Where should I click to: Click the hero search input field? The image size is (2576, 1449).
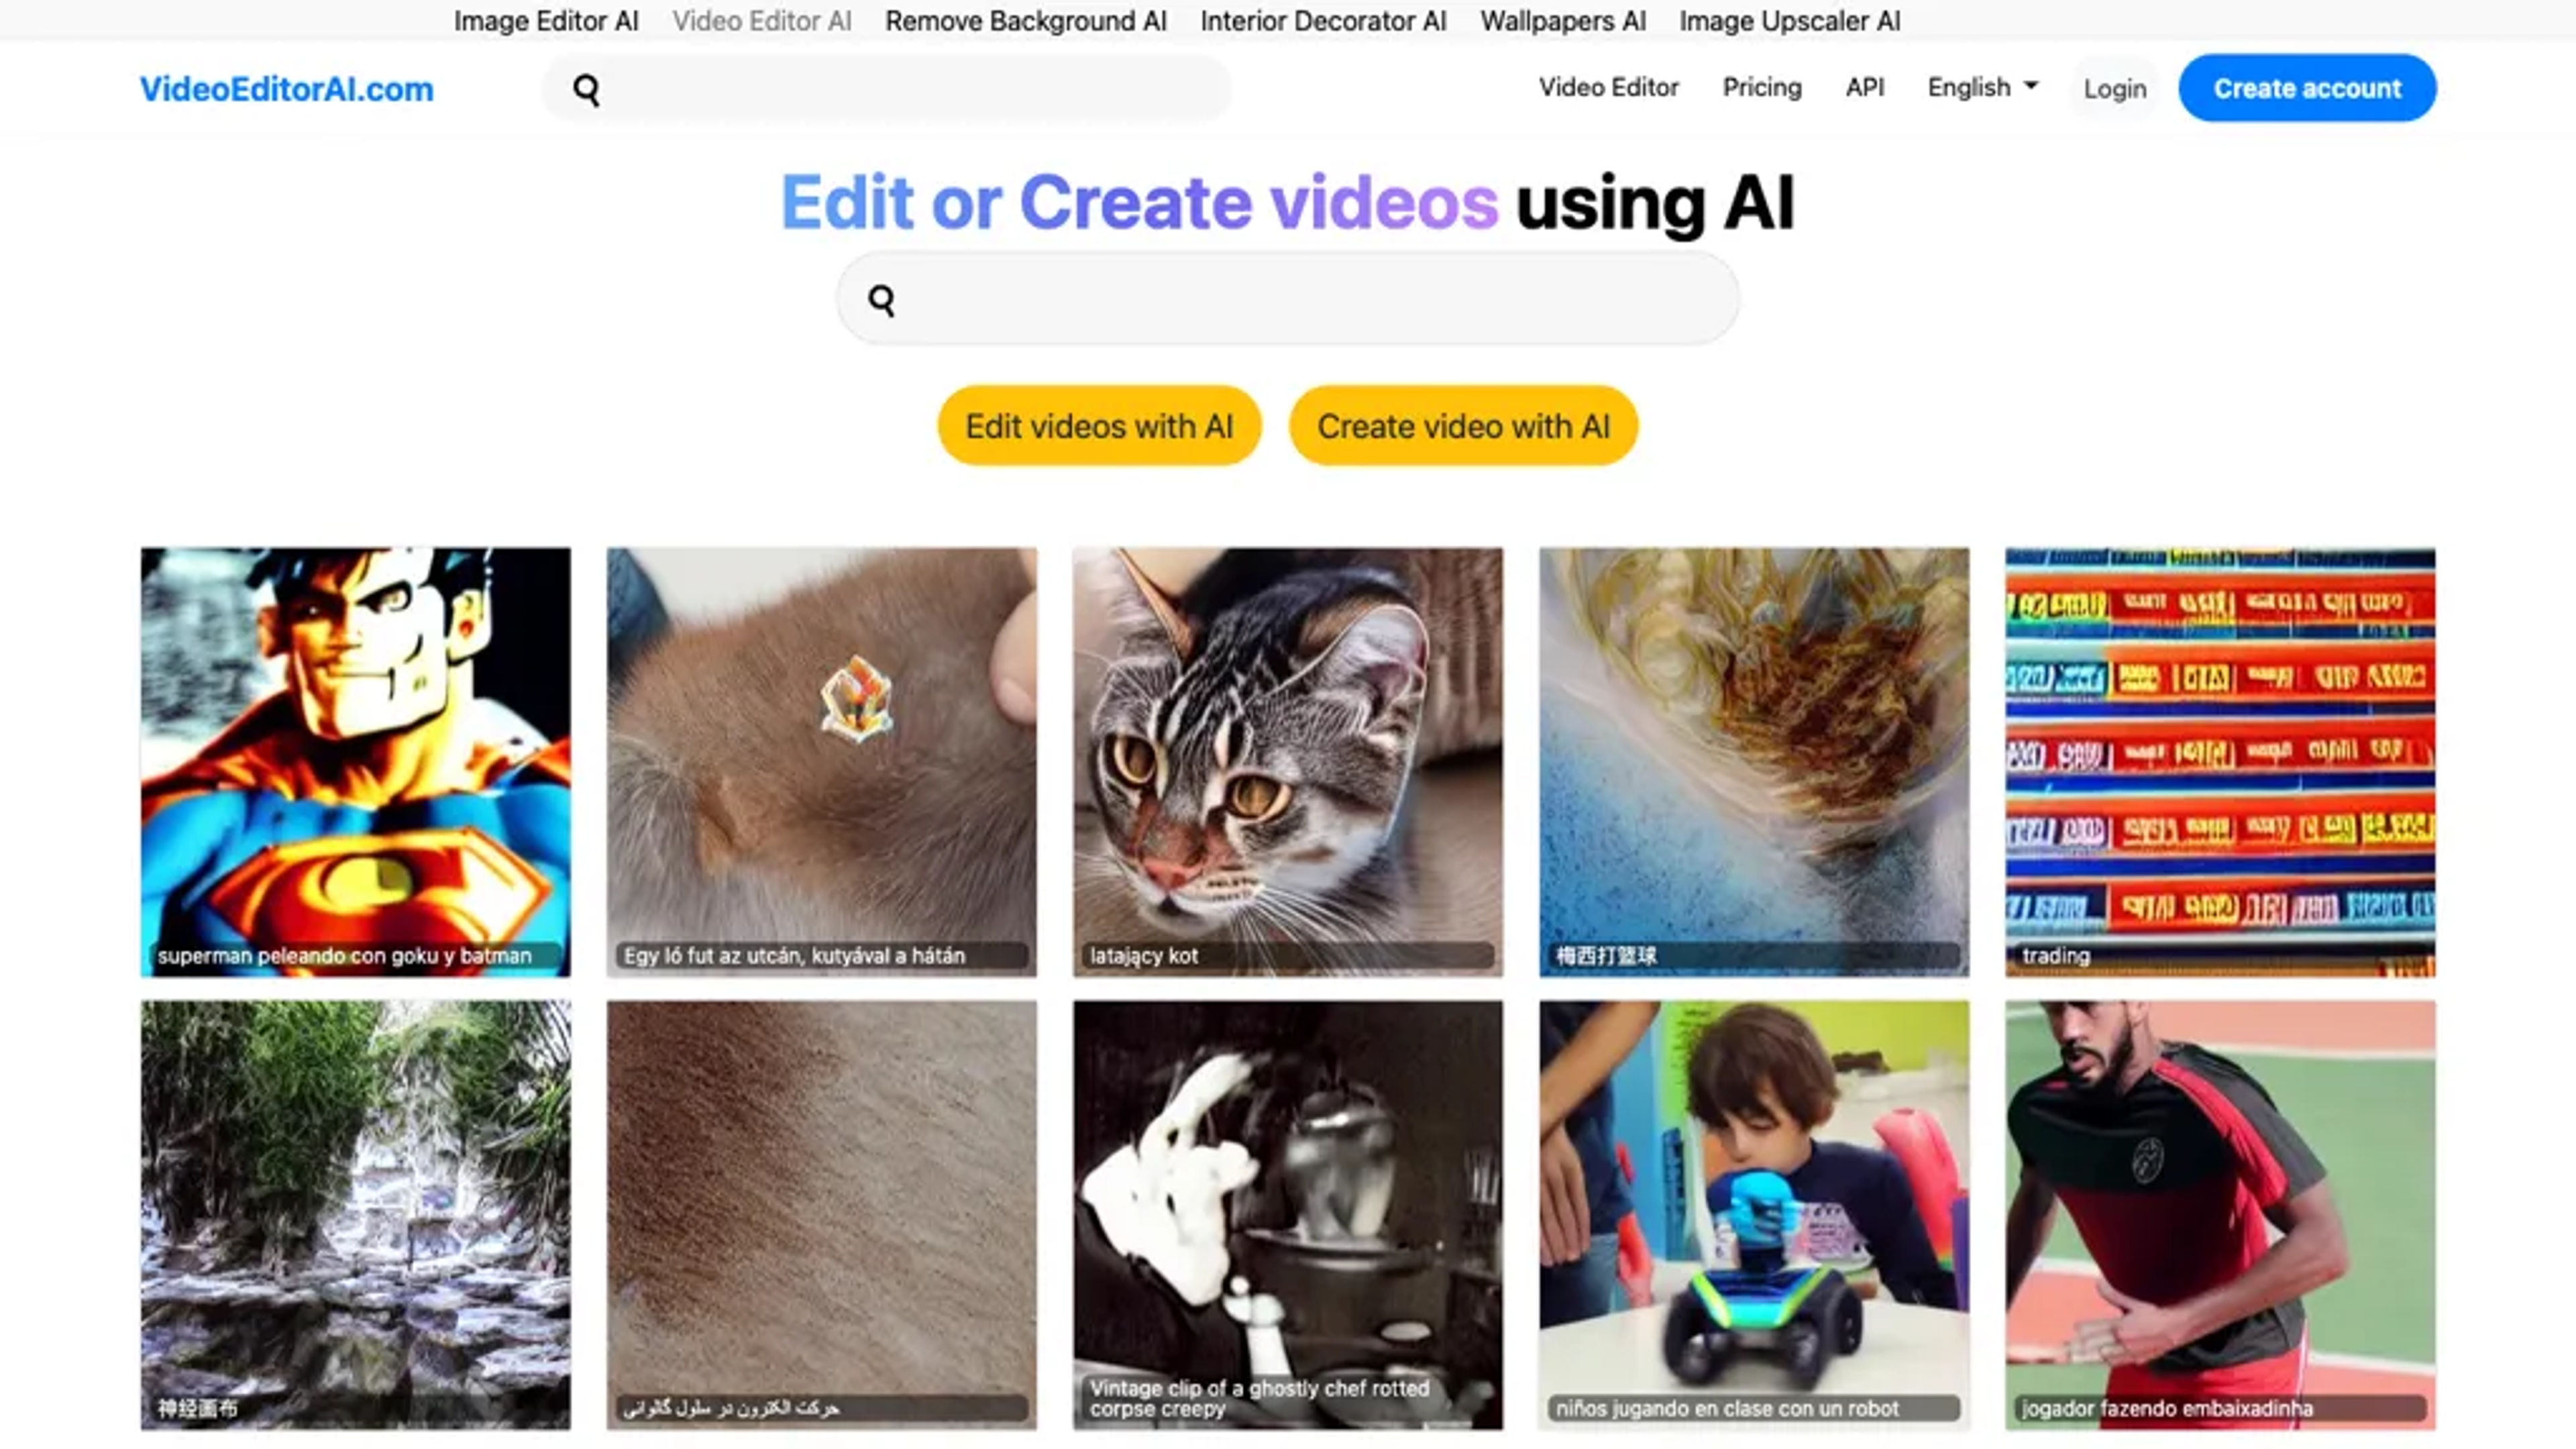coord(1288,299)
